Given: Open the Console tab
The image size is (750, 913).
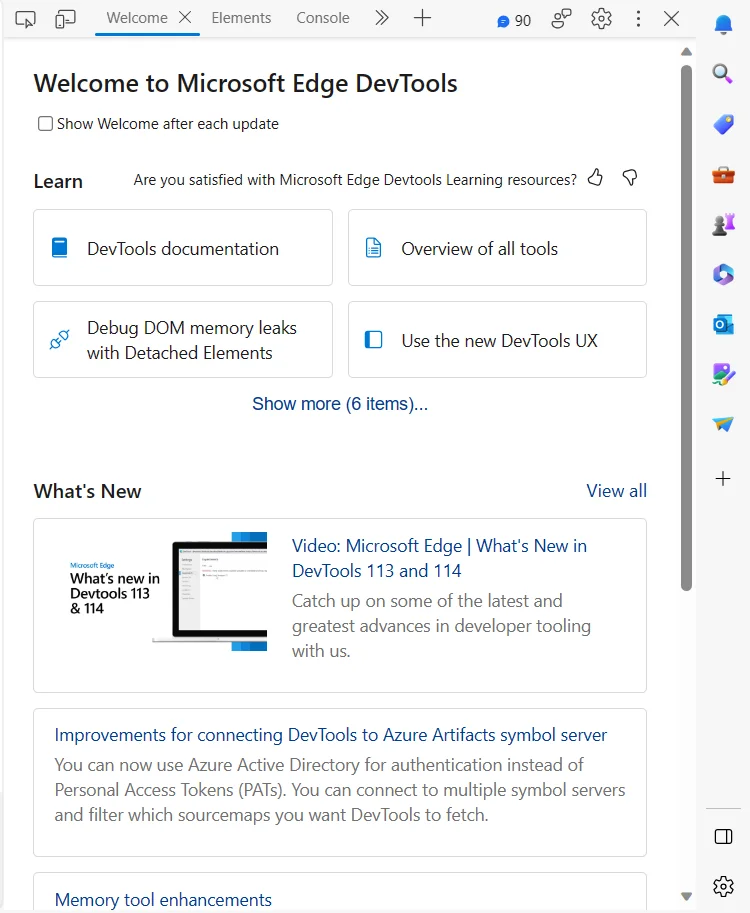Looking at the screenshot, I should [x=323, y=18].
